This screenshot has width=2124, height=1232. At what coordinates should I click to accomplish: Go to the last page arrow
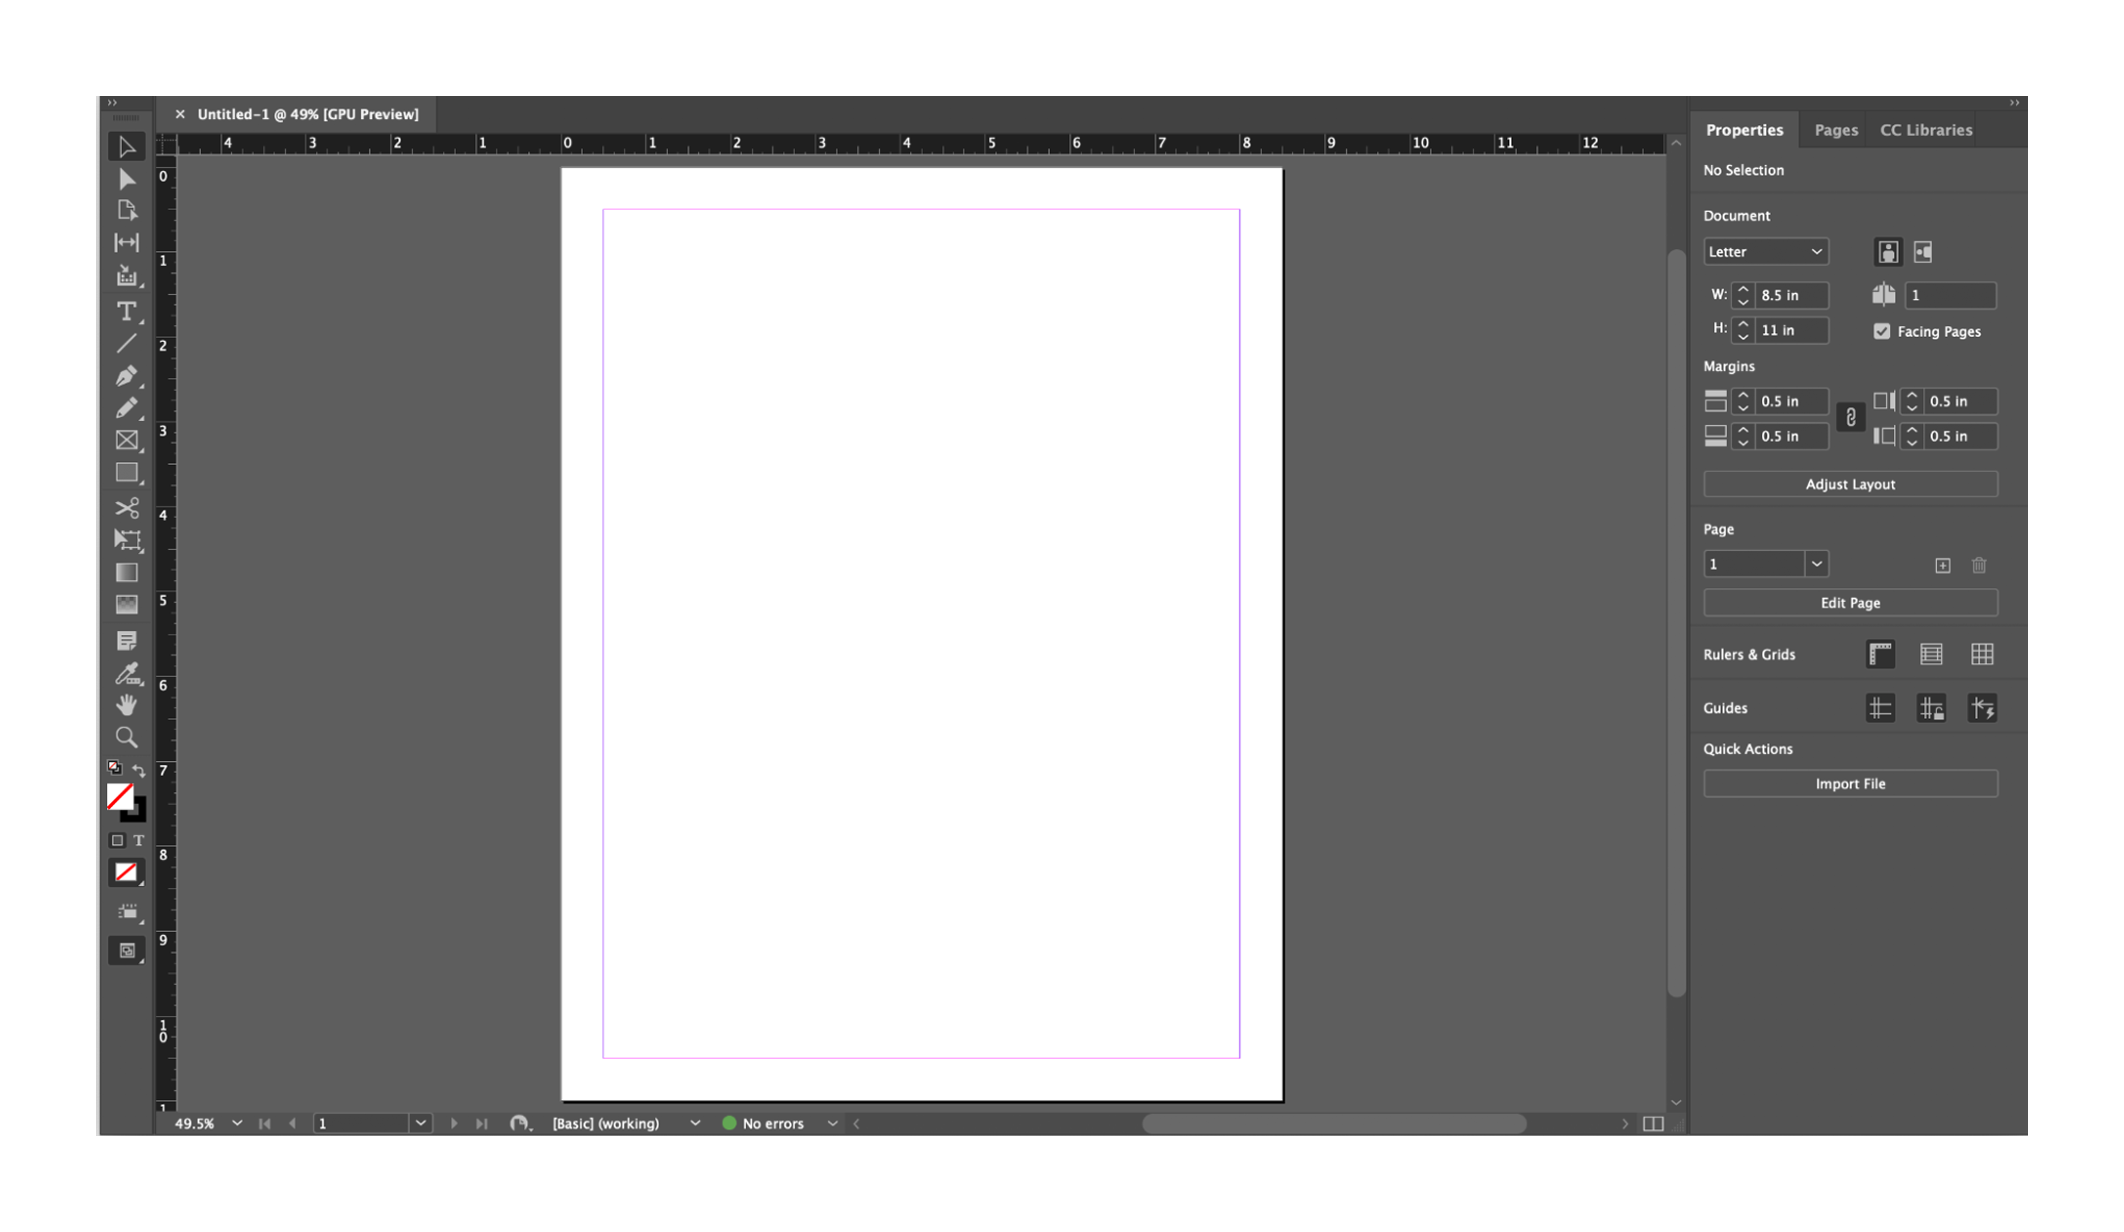tap(482, 1123)
